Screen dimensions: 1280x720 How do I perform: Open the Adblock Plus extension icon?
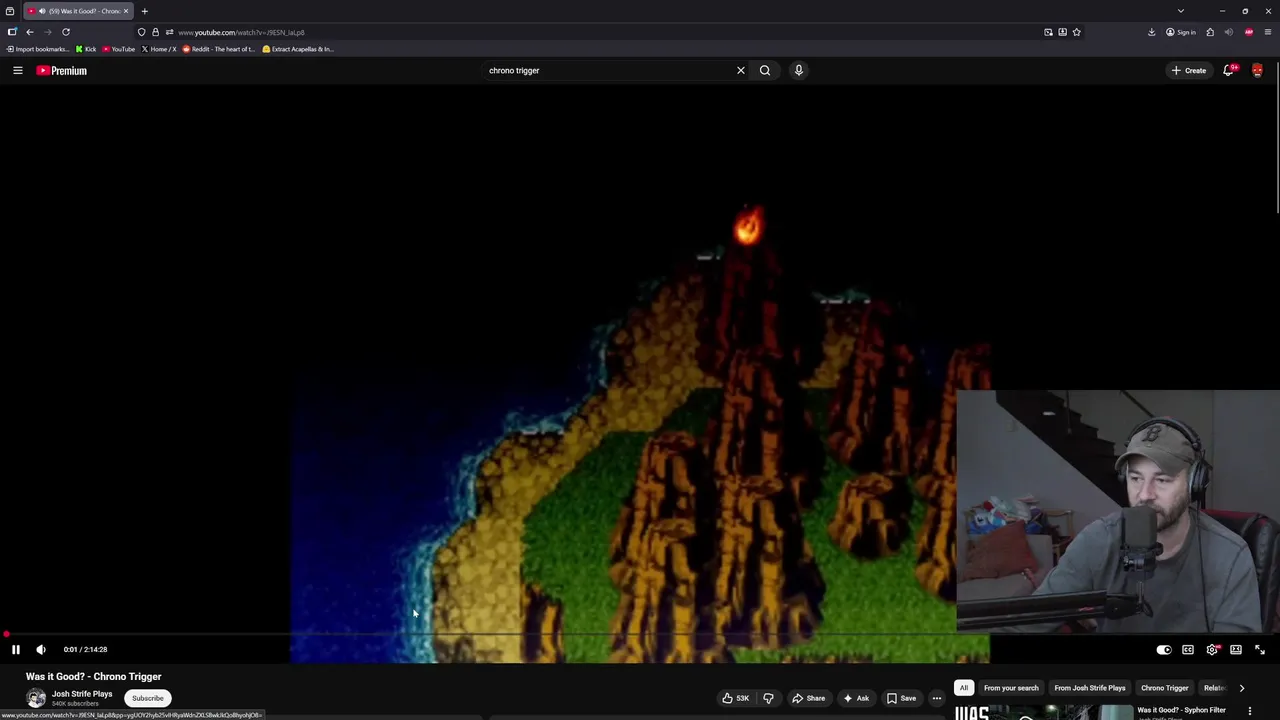pyautogui.click(x=1249, y=32)
